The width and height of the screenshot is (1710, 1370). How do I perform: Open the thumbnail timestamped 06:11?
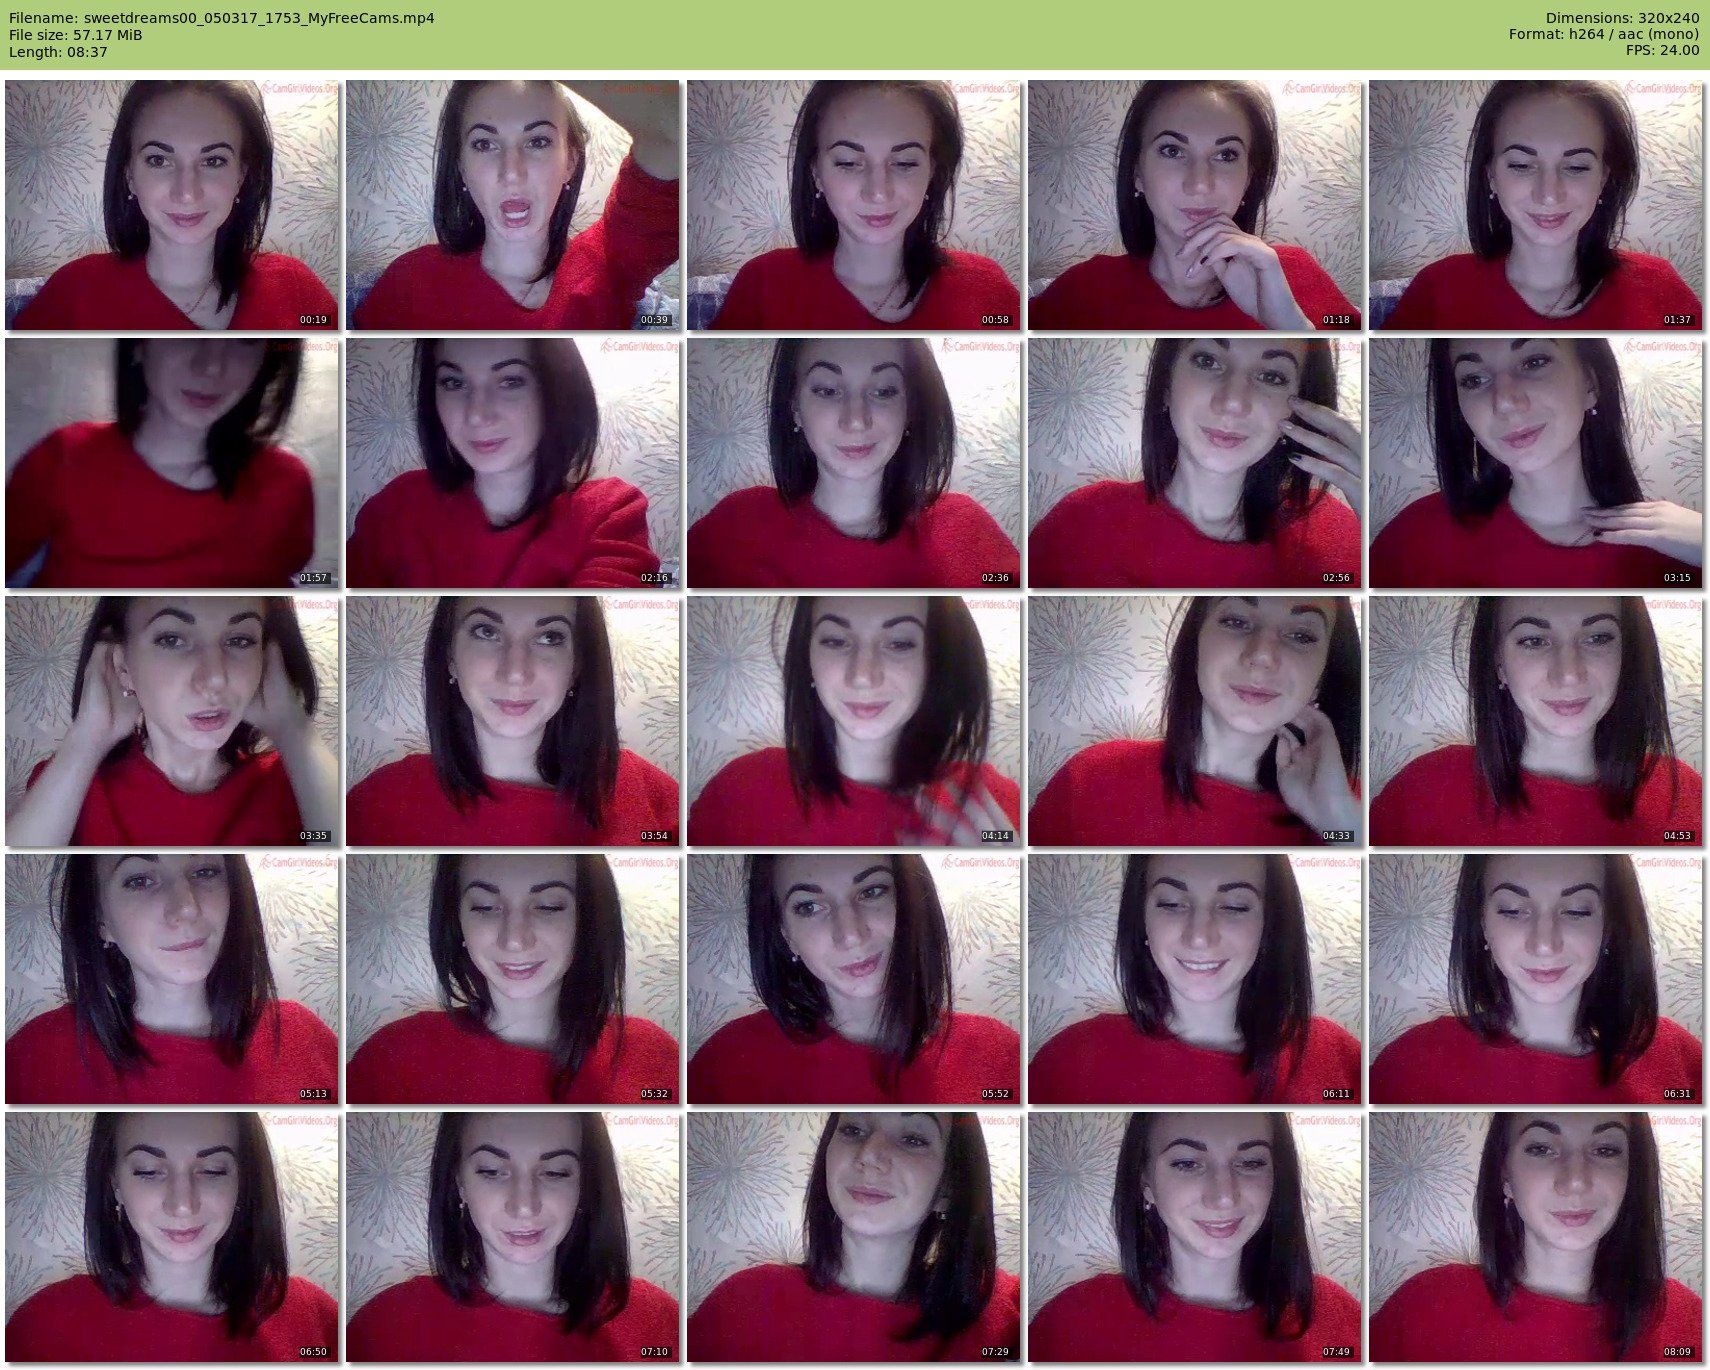coord(1195,979)
